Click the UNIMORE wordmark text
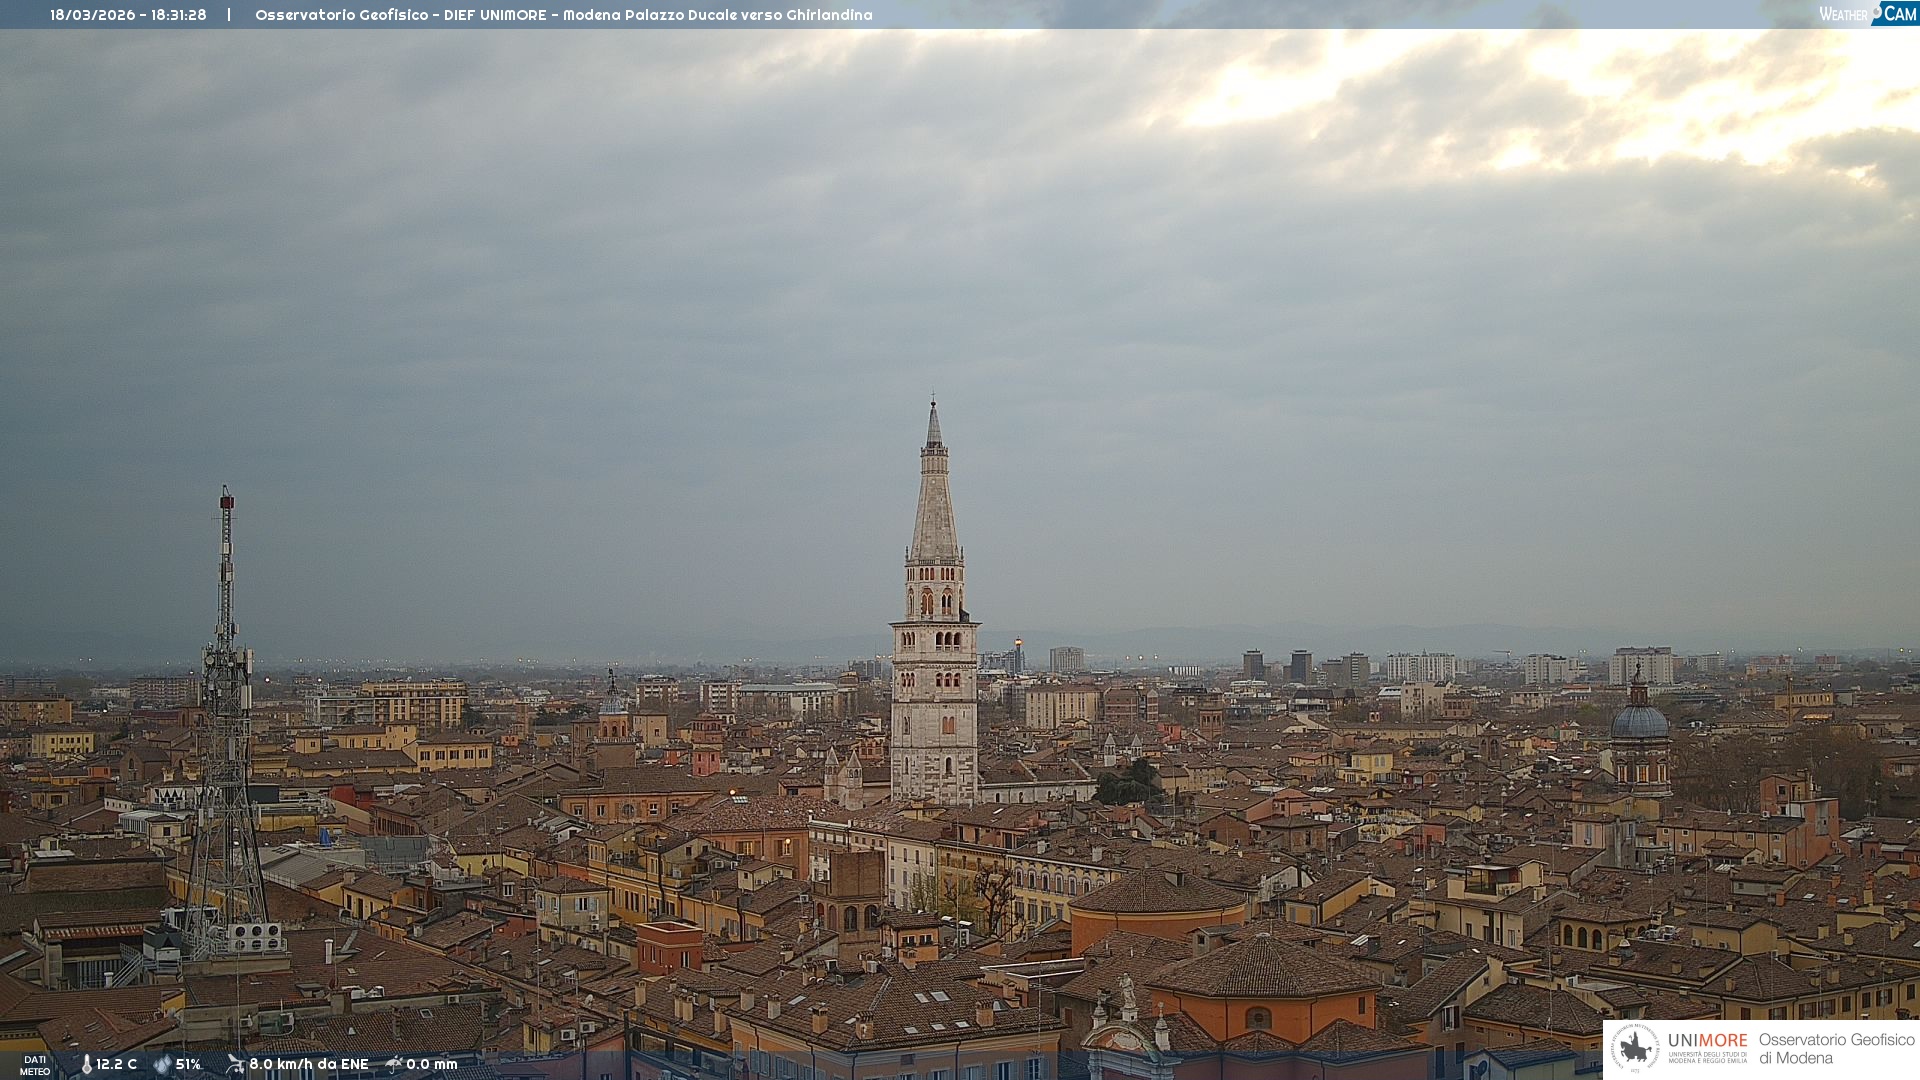Image resolution: width=1920 pixels, height=1080 pixels. point(1707,1041)
